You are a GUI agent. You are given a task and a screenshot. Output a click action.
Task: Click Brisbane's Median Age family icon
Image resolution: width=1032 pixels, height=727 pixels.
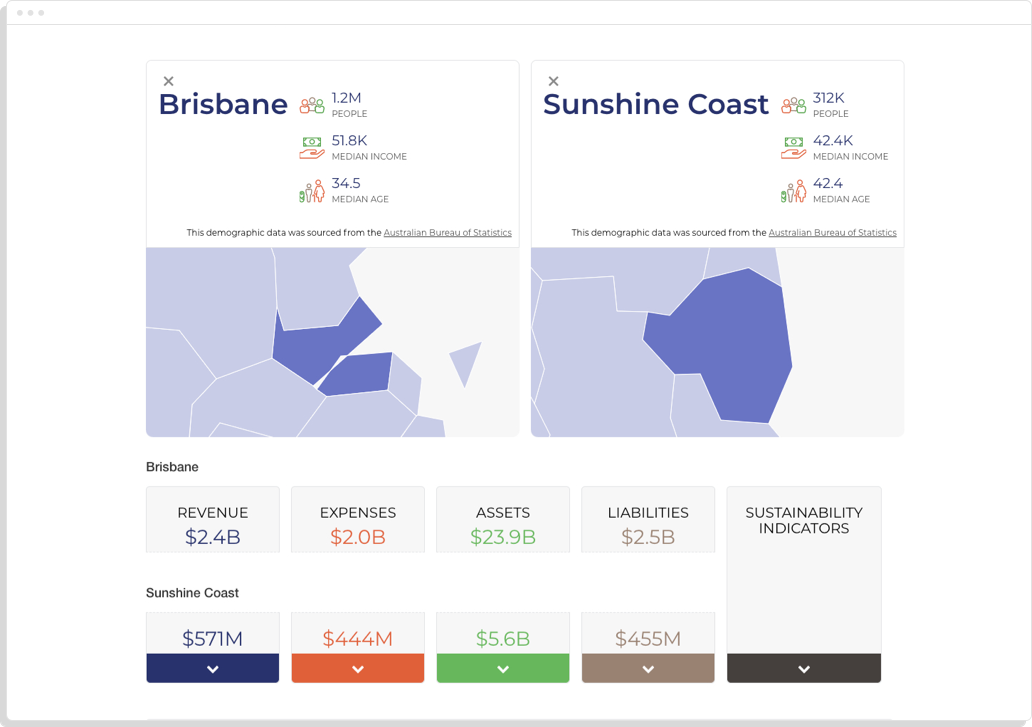coord(310,190)
